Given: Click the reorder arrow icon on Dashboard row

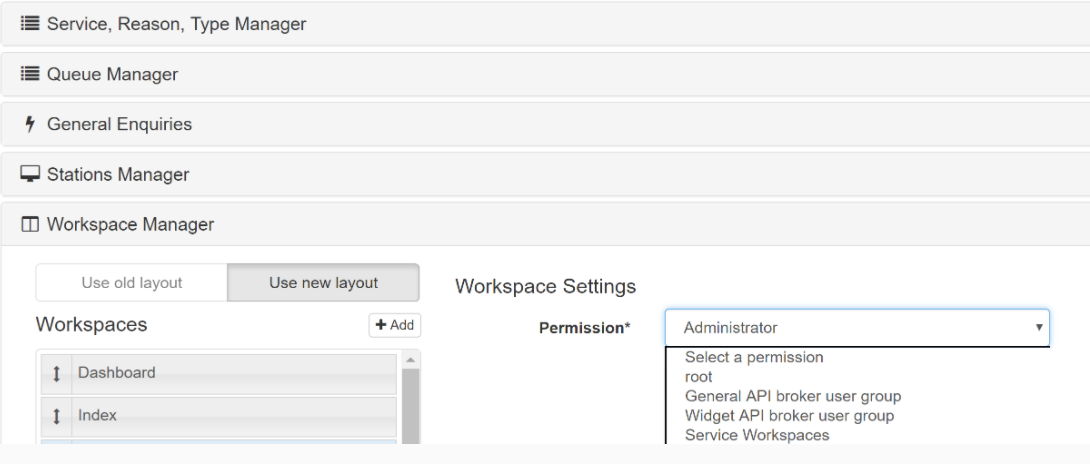Looking at the screenshot, I should click(56, 374).
